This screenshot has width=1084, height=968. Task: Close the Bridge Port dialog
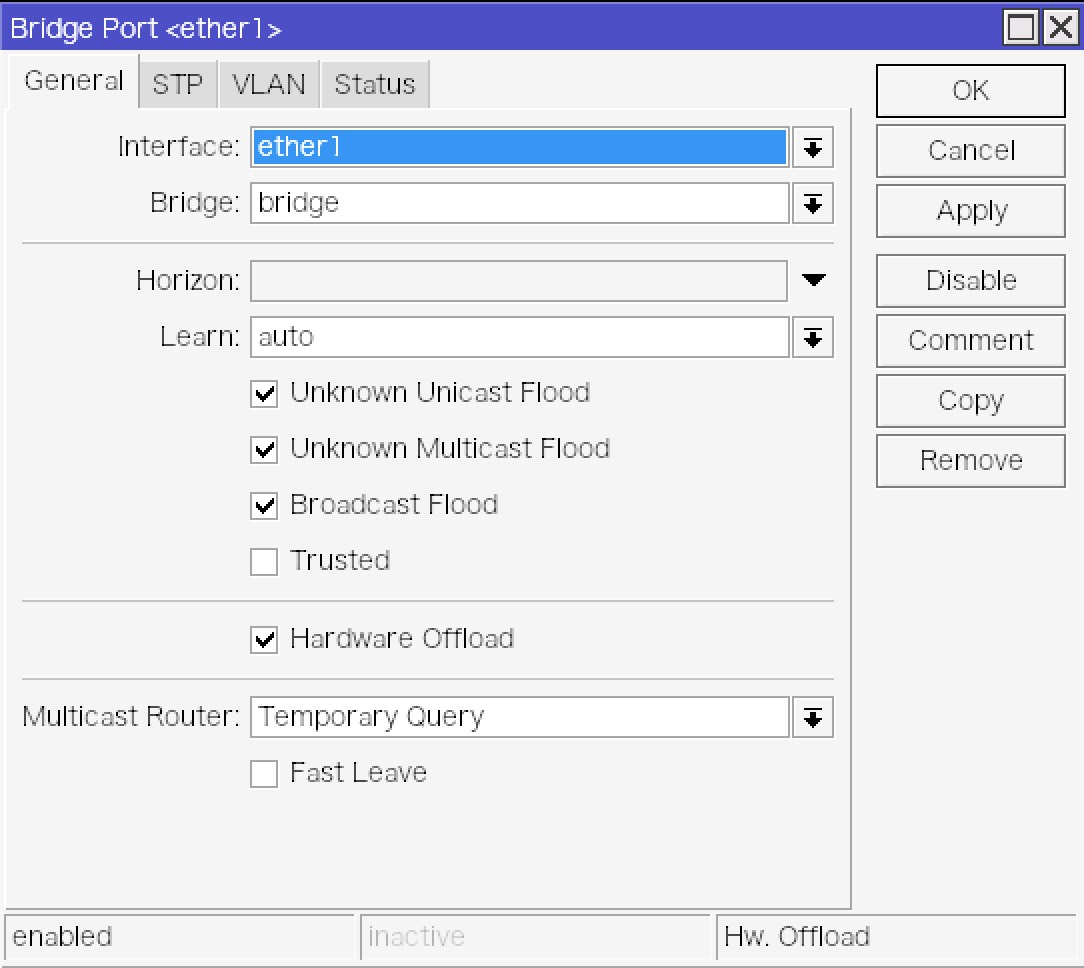tap(1059, 28)
